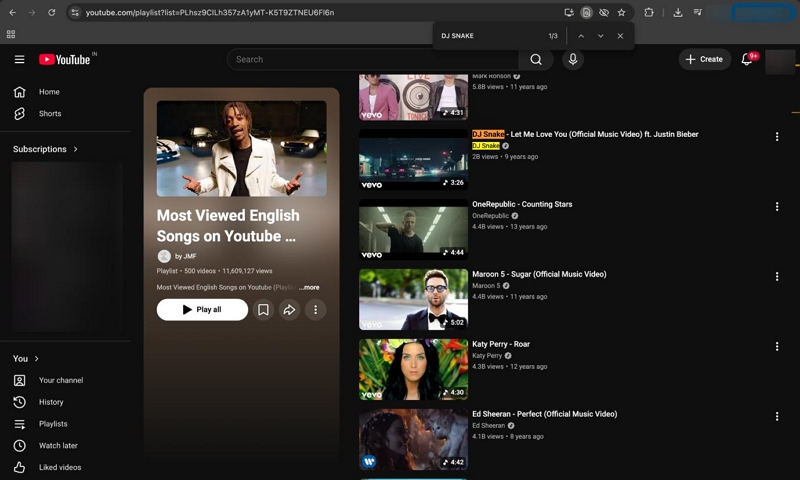Open the DJ Snake channel name link
Screen dimensions: 800x480
pyautogui.click(x=486, y=146)
